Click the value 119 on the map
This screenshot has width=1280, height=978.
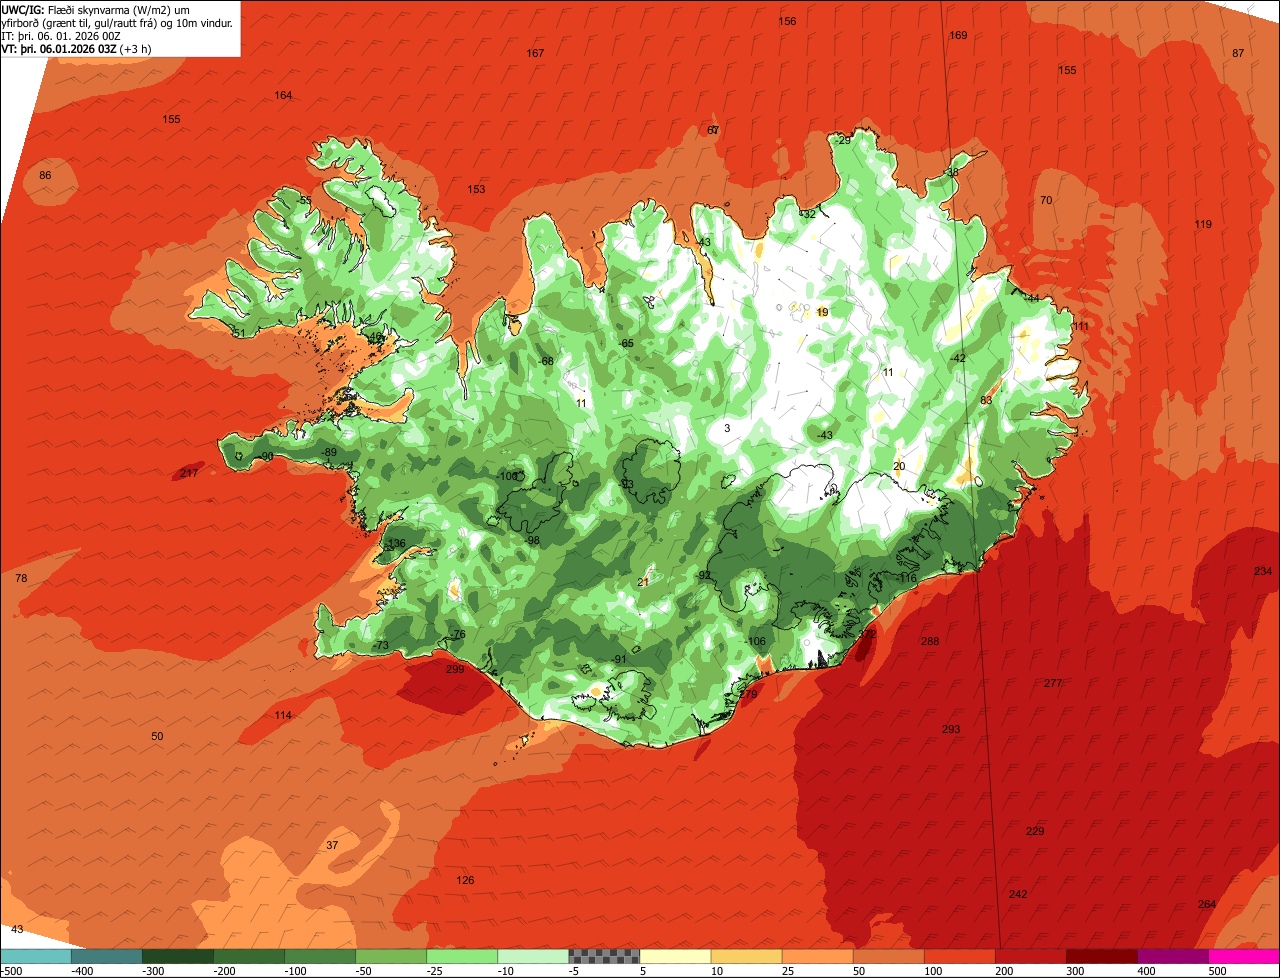1203,224
